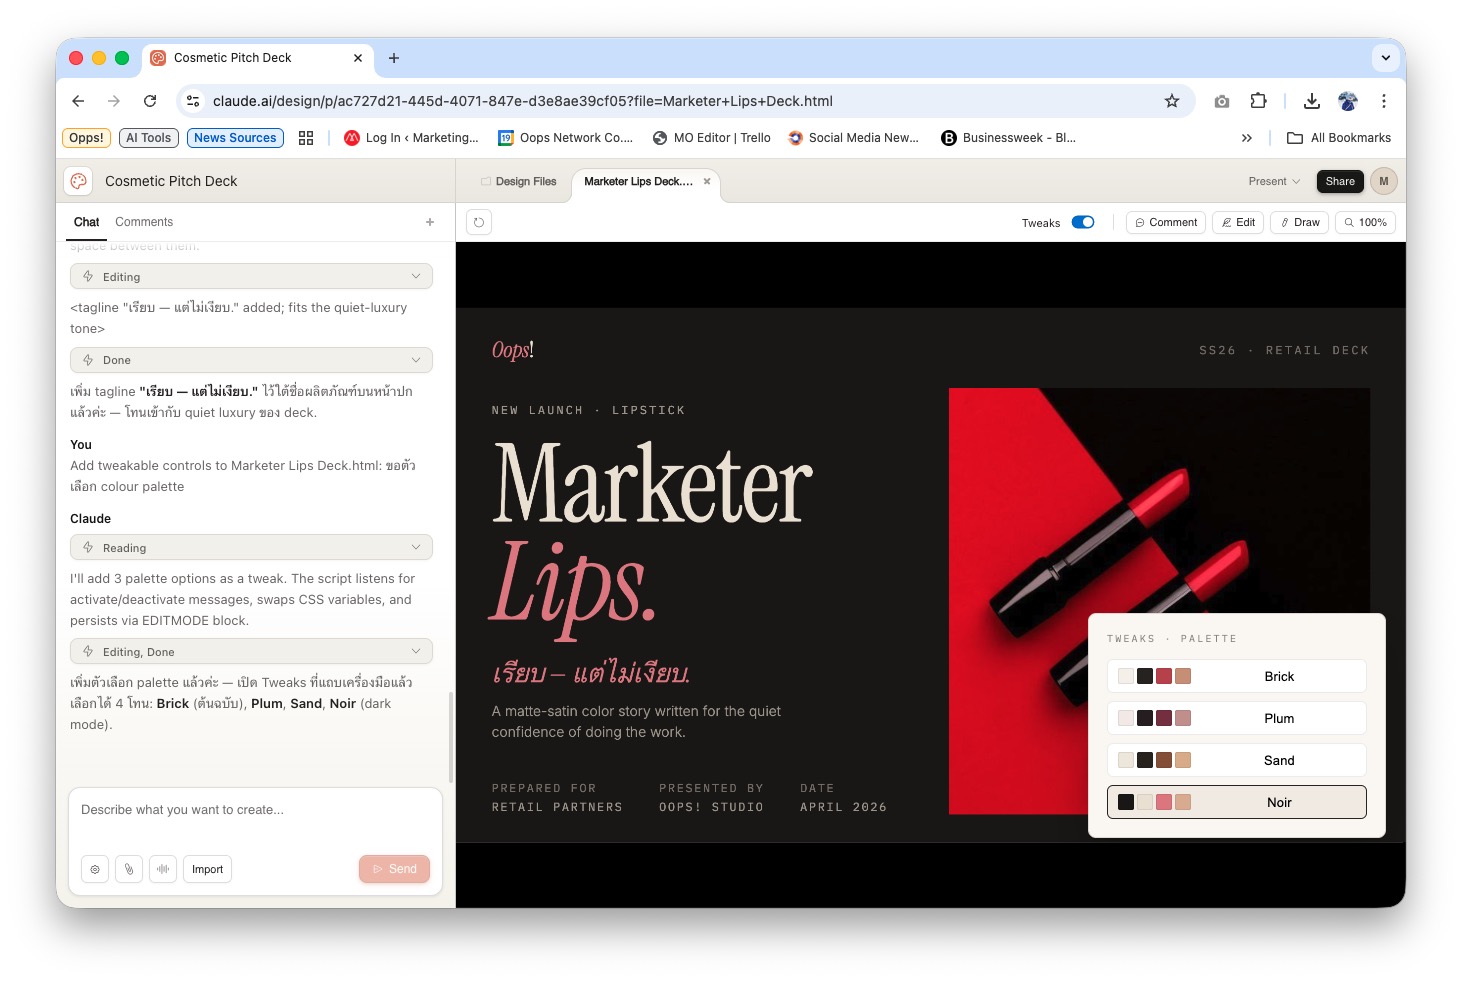Click the Share button
The height and width of the screenshot is (982, 1462).
pos(1340,181)
